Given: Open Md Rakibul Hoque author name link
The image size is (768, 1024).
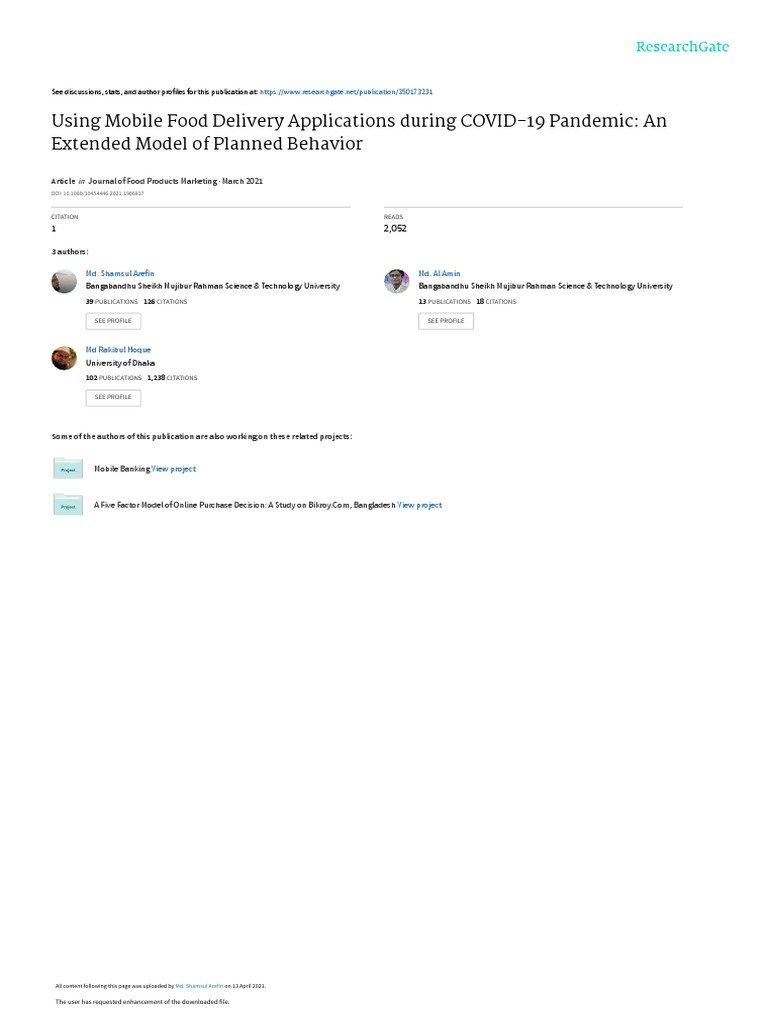Looking at the screenshot, I should [x=119, y=350].
